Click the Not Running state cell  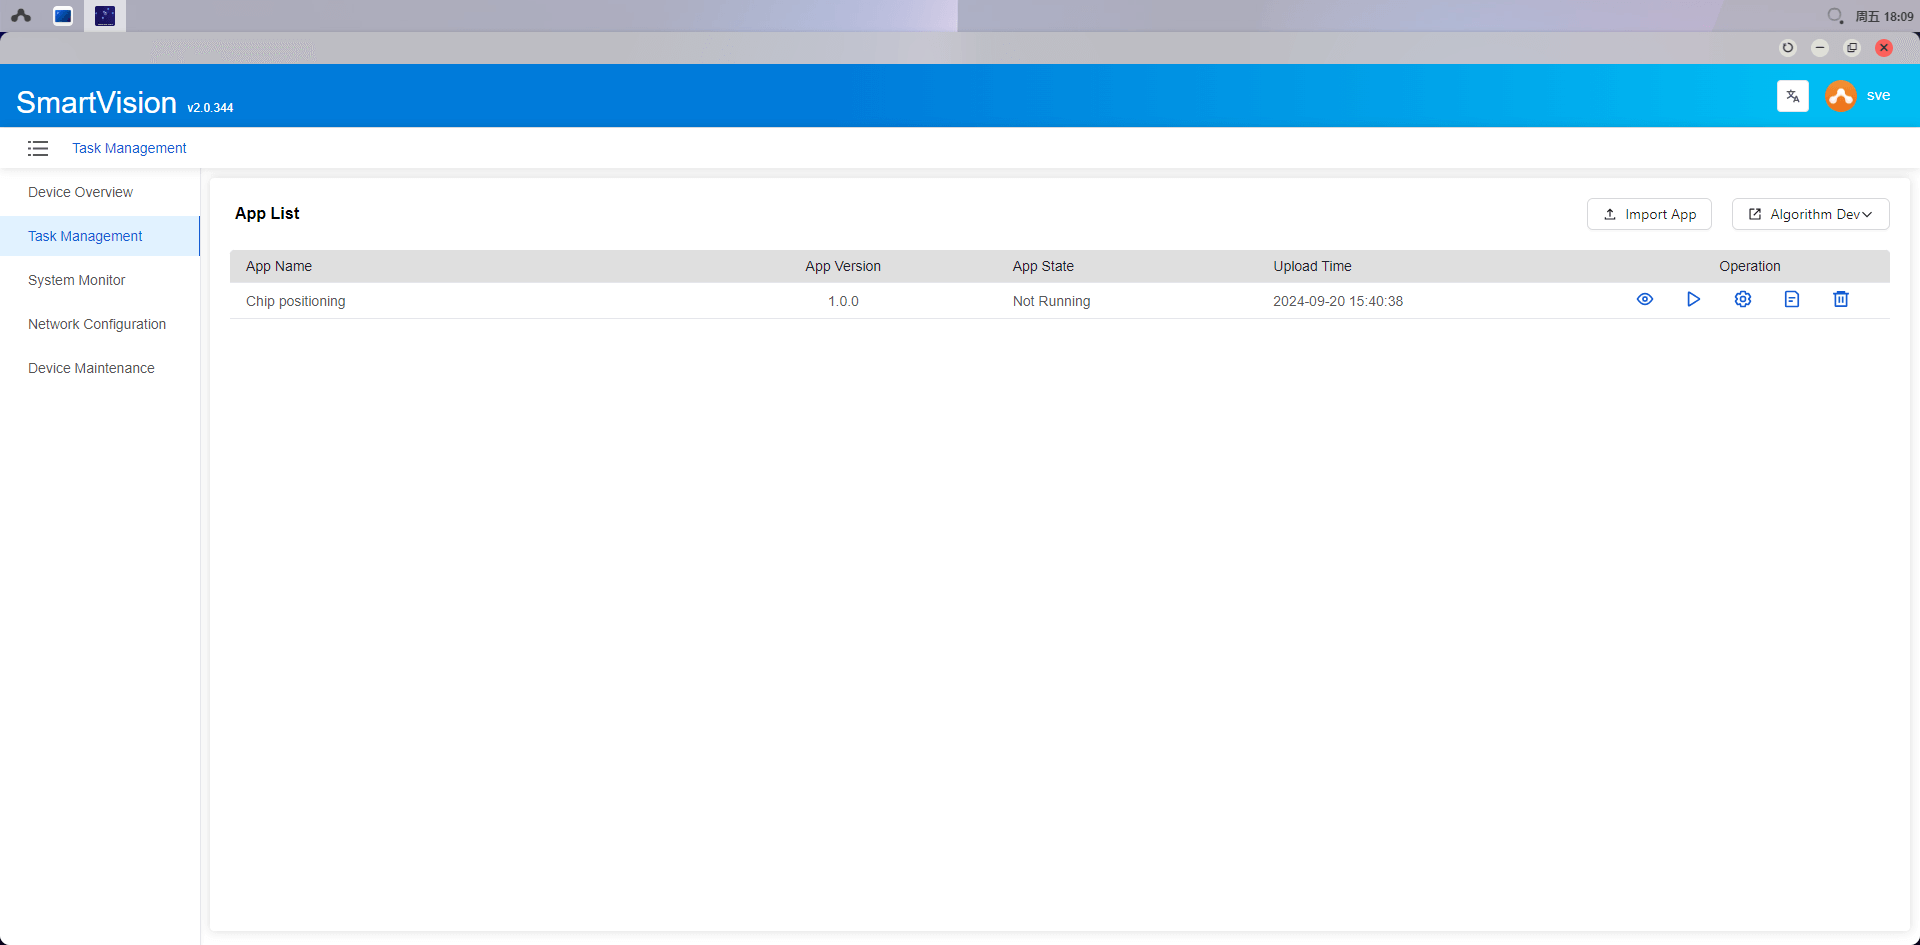click(x=1051, y=301)
